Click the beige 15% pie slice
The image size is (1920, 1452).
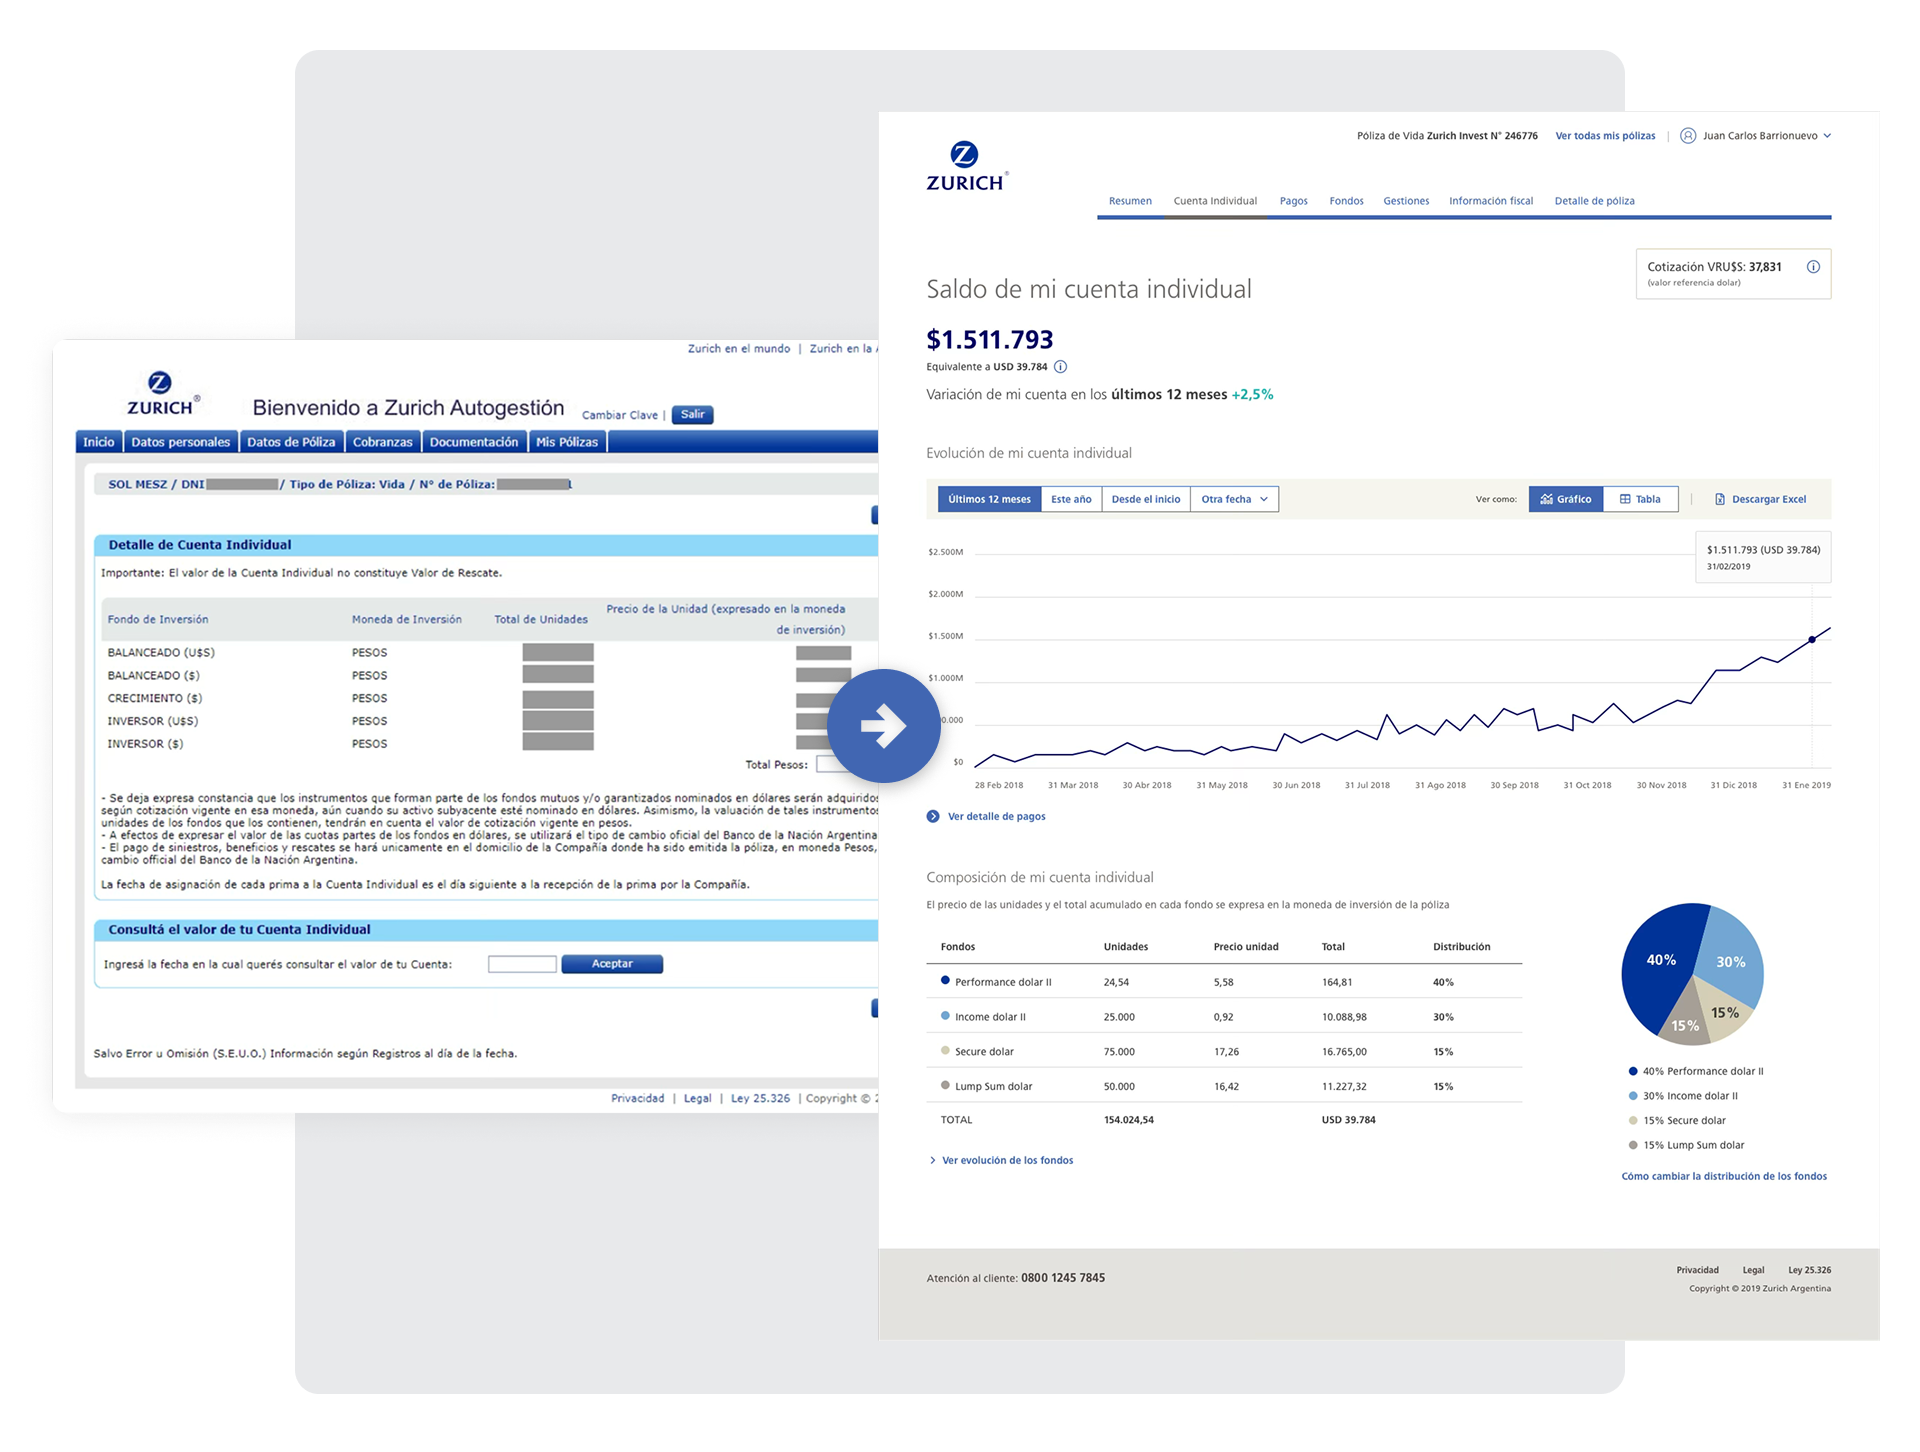click(1725, 1010)
